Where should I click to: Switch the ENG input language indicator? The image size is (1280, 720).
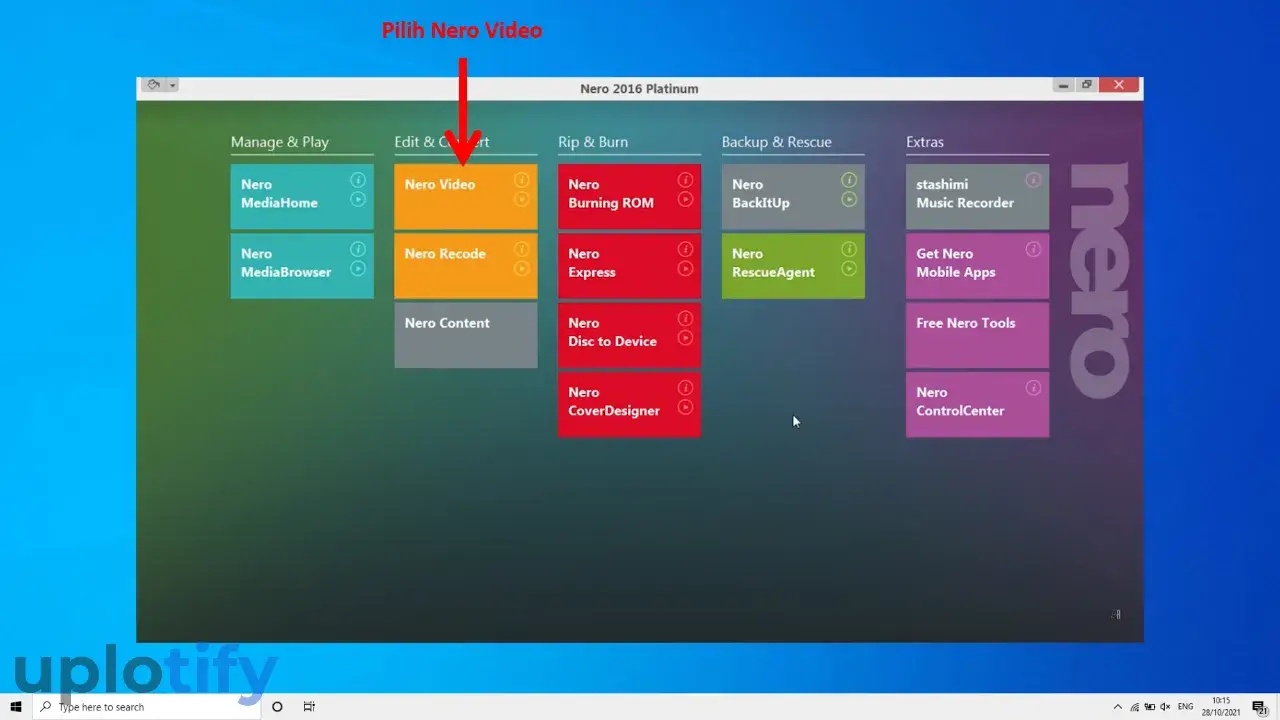click(x=1185, y=707)
